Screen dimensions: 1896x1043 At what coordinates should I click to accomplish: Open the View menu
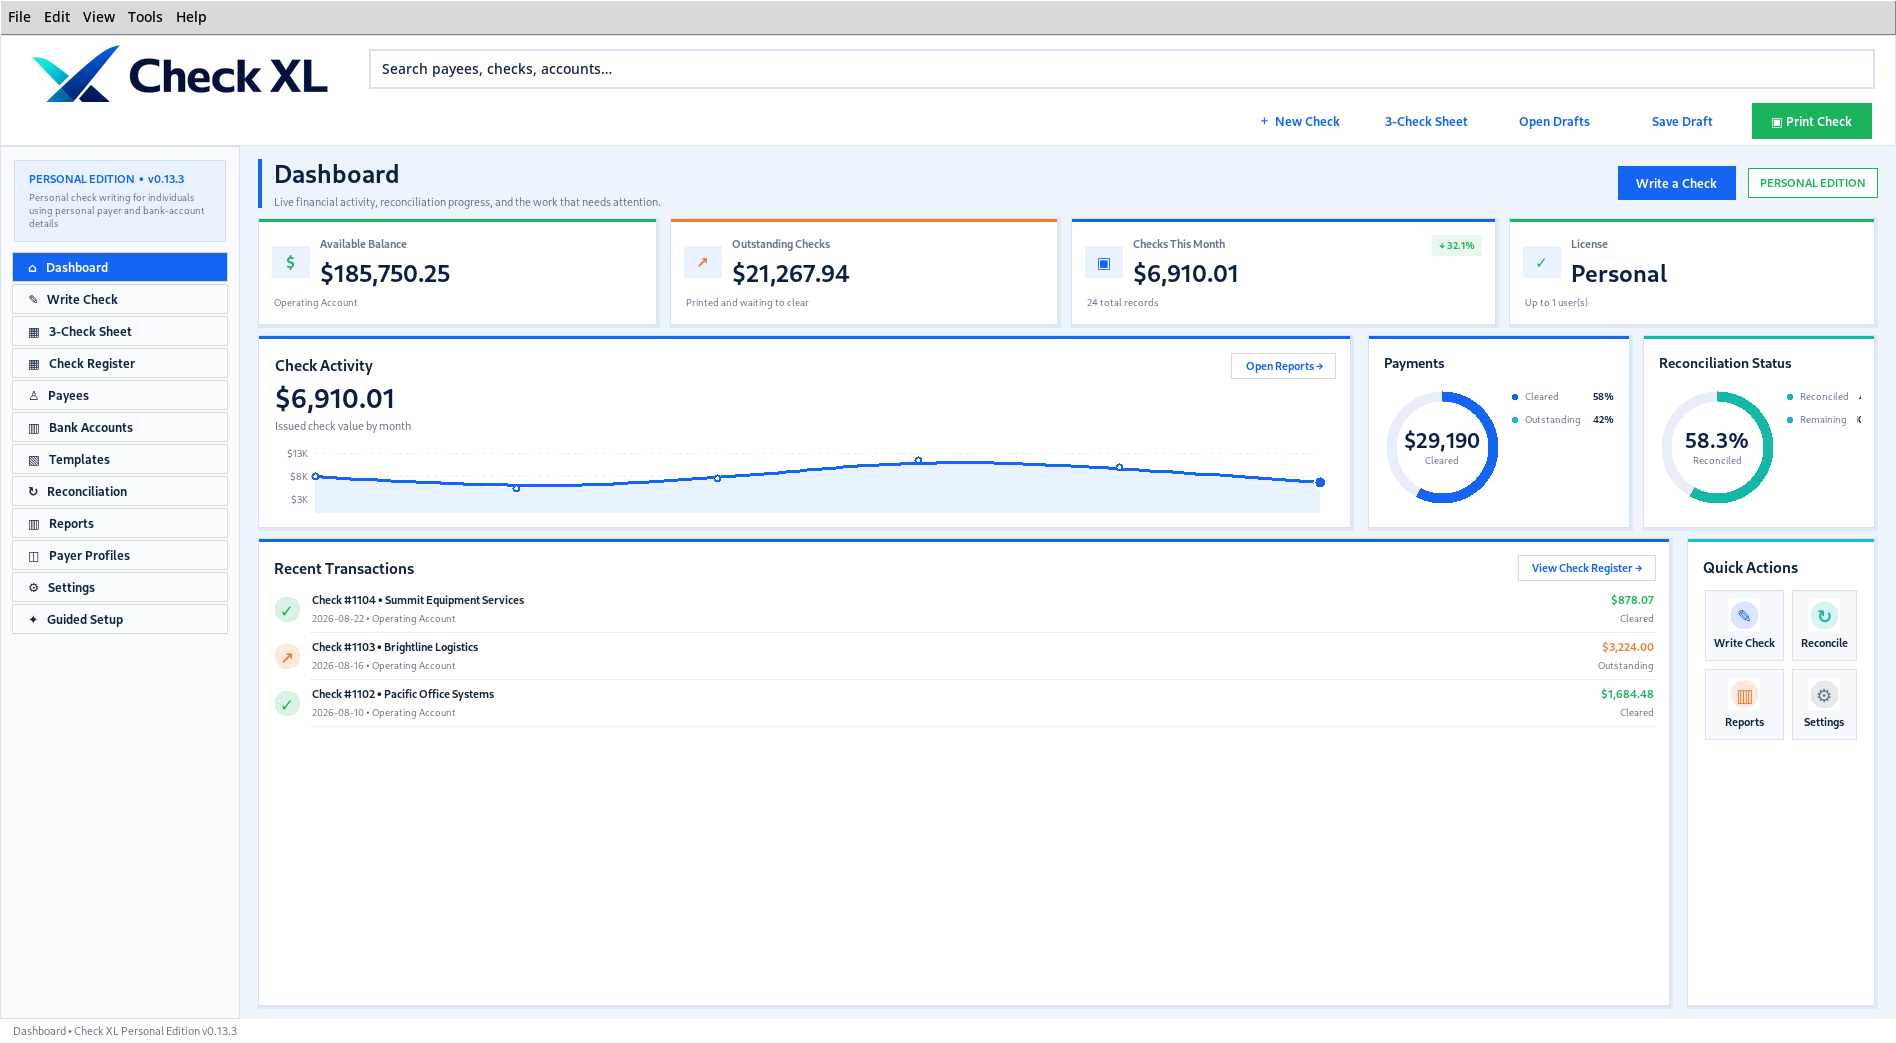point(99,17)
